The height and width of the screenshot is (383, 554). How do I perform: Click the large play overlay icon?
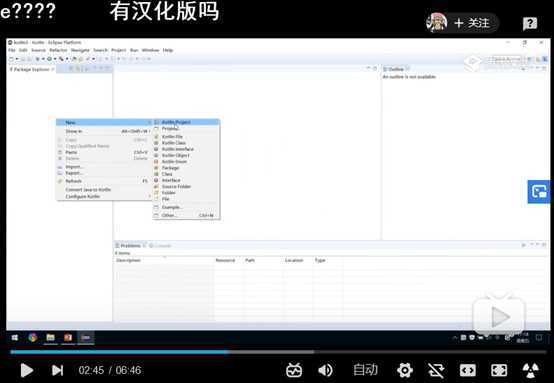(x=499, y=316)
